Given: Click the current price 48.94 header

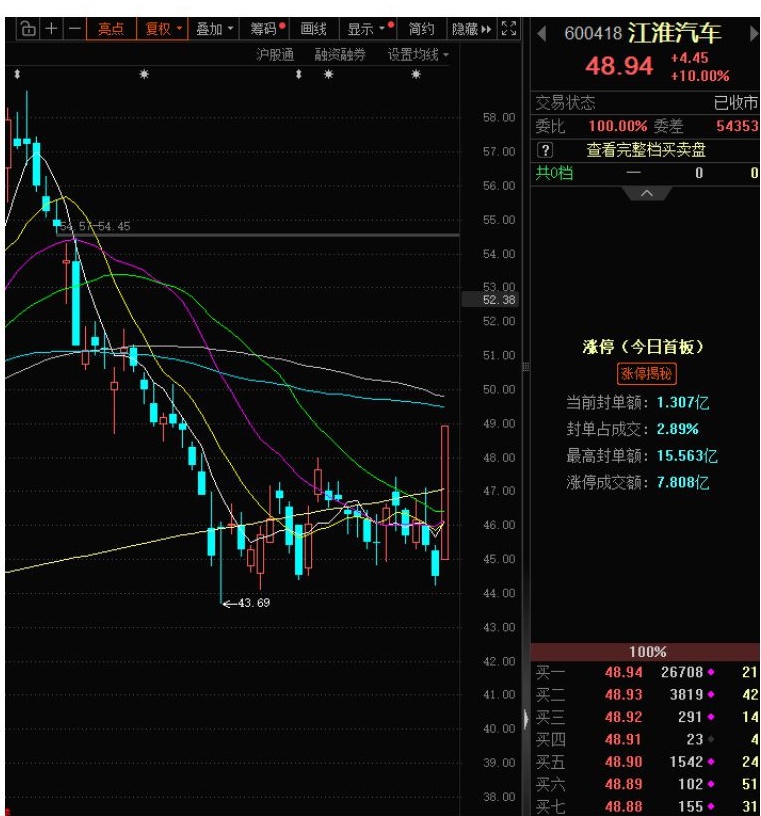Looking at the screenshot, I should click(x=619, y=67).
